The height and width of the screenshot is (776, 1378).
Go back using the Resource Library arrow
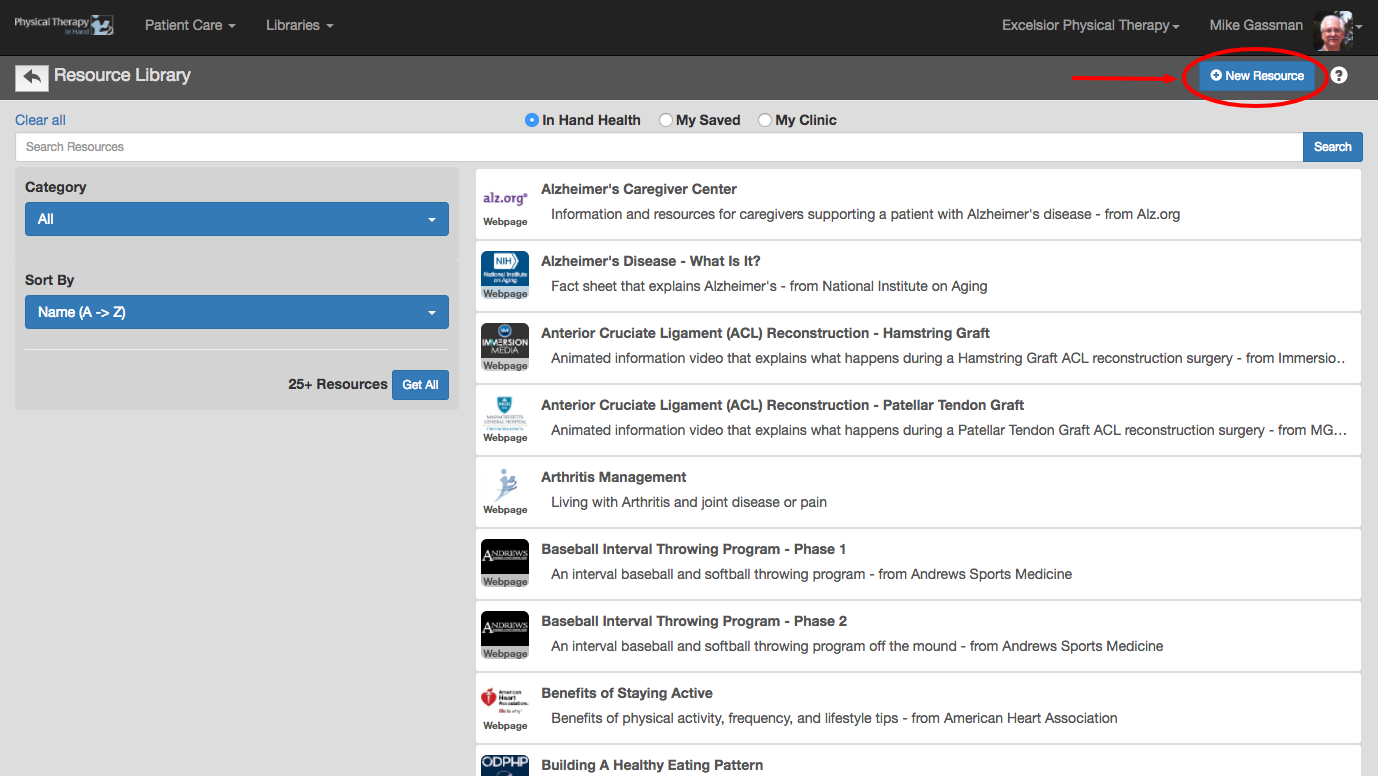tap(32, 77)
